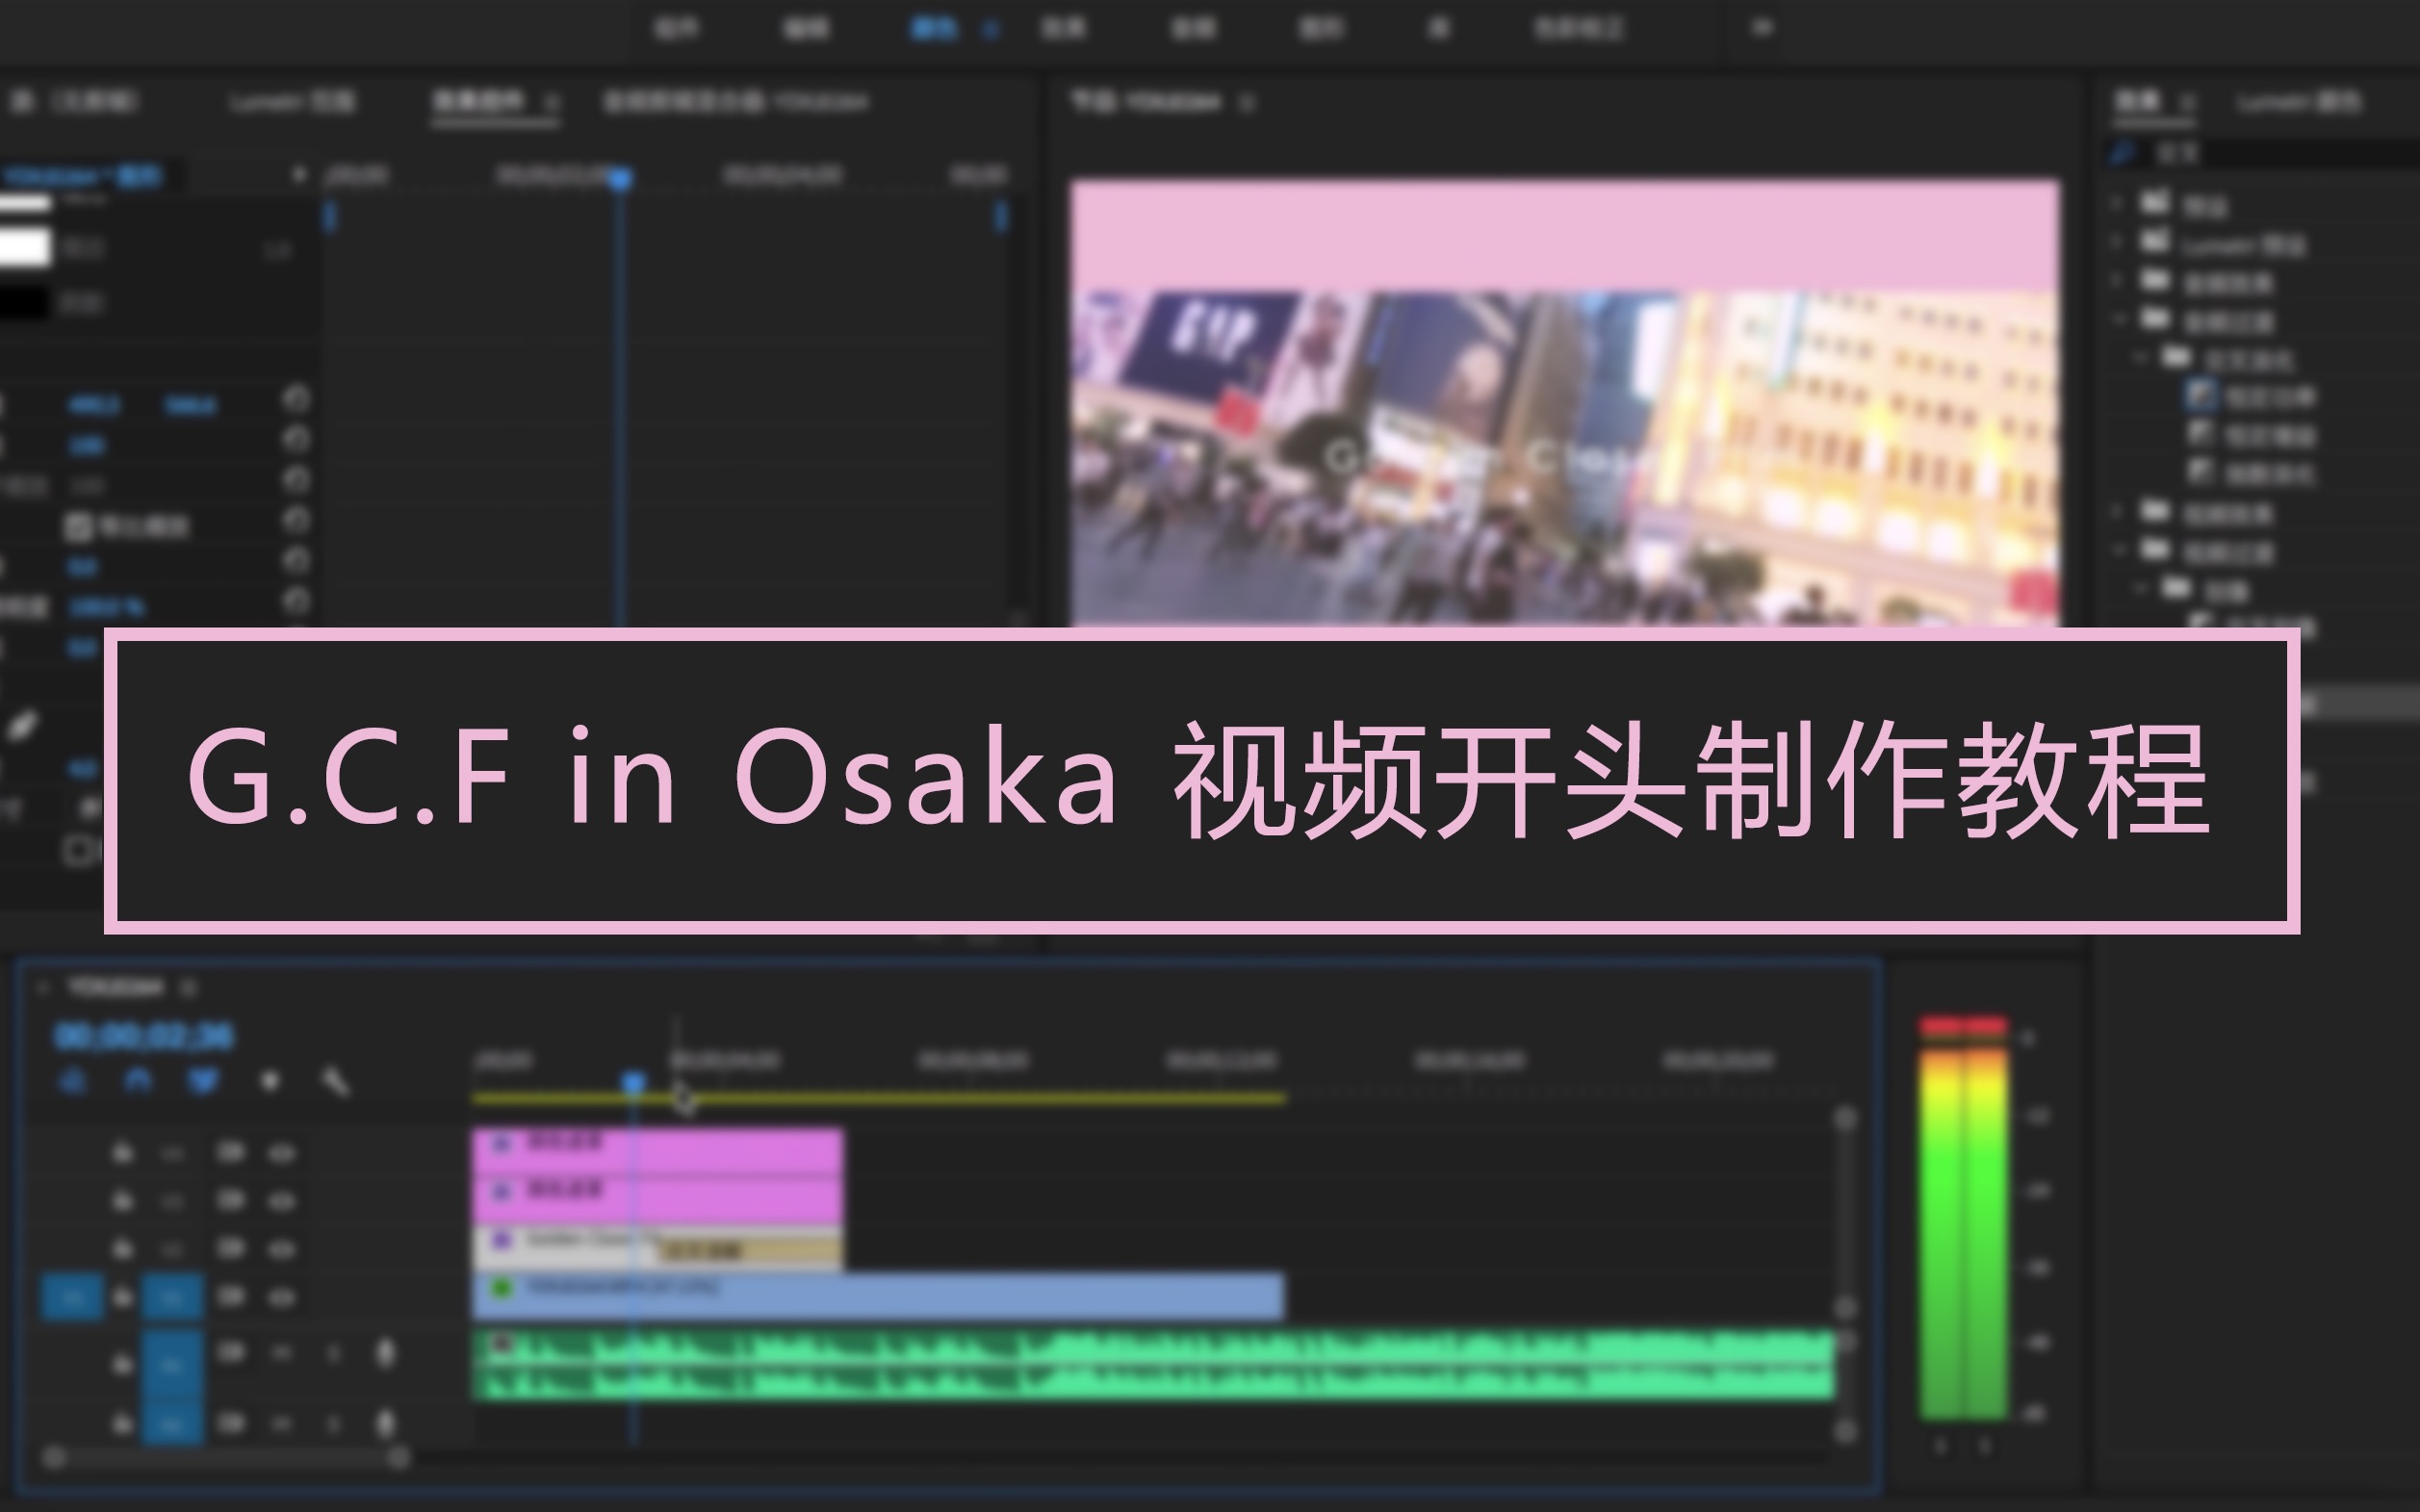The image size is (2420, 1512).
Task: Click the second blue position value in Effect Controls
Action: point(190,405)
